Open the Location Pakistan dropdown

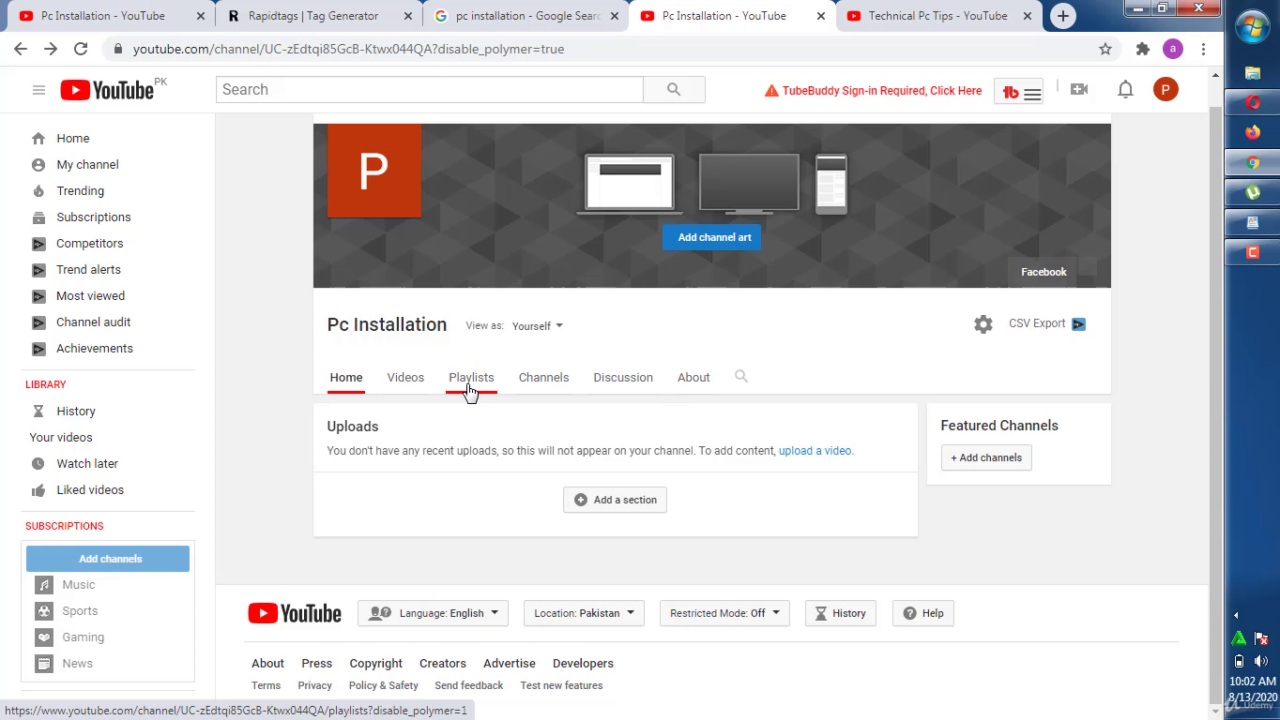tap(584, 613)
